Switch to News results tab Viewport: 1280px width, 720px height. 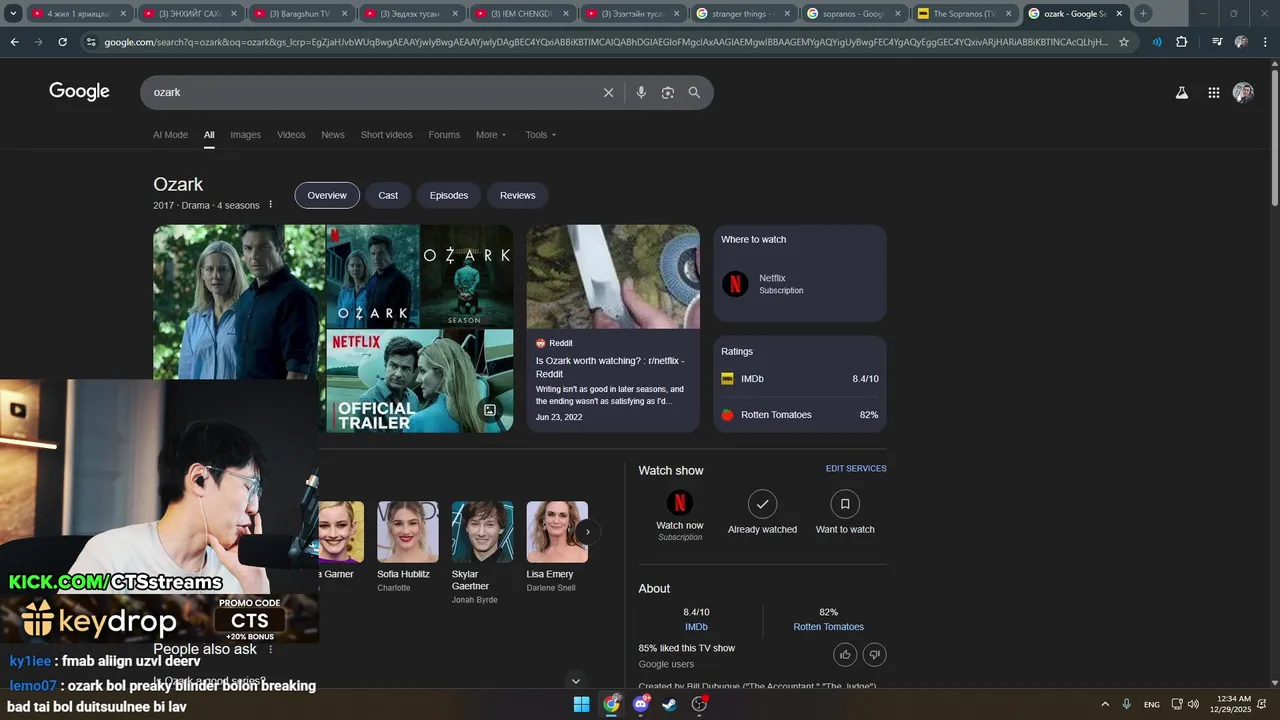(x=333, y=135)
